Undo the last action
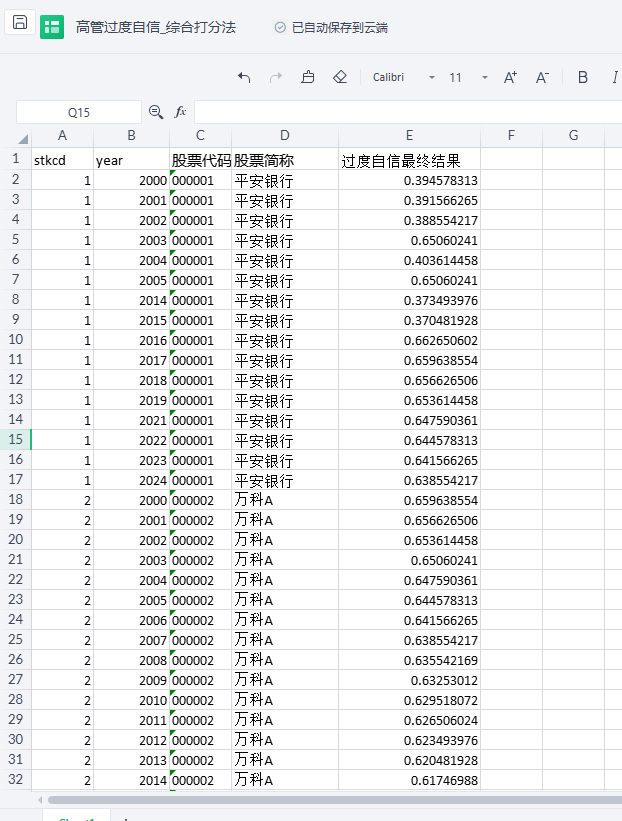Image resolution: width=622 pixels, height=821 pixels. coord(244,77)
